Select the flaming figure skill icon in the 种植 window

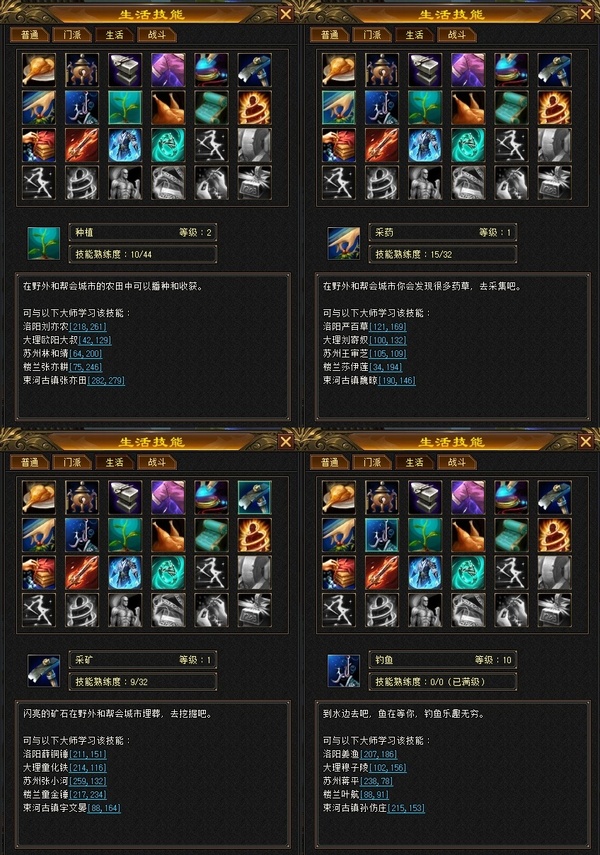255,107
